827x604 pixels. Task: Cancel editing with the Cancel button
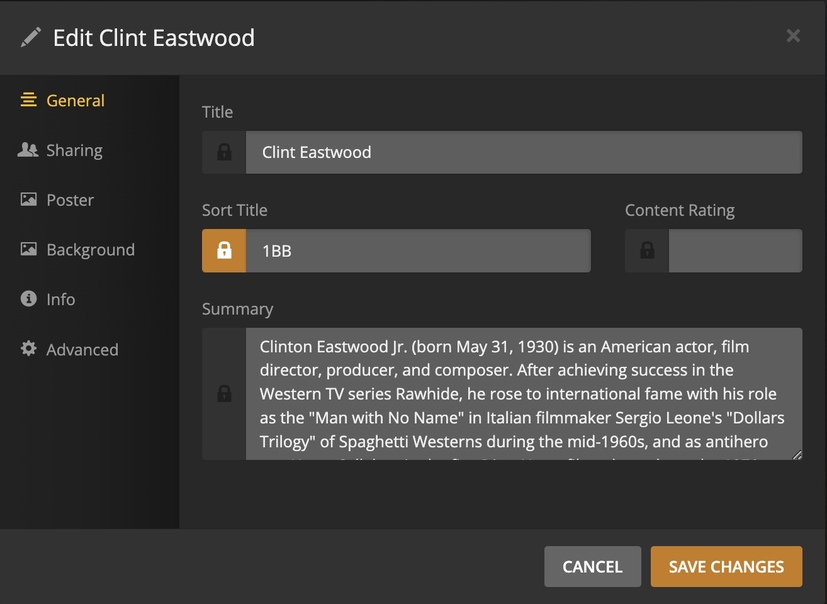point(592,566)
